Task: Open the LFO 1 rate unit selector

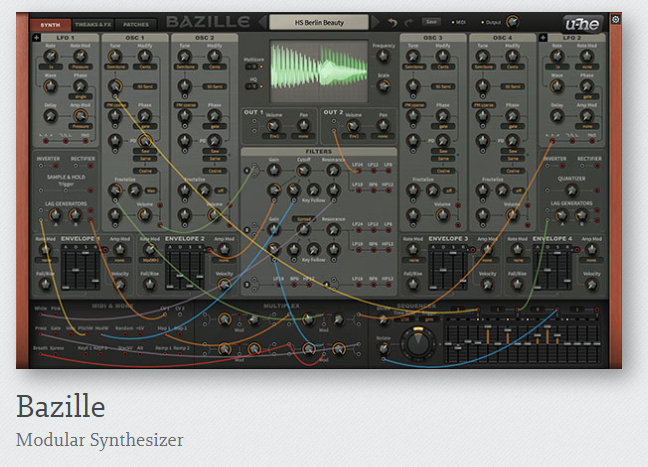Action: click(51, 67)
